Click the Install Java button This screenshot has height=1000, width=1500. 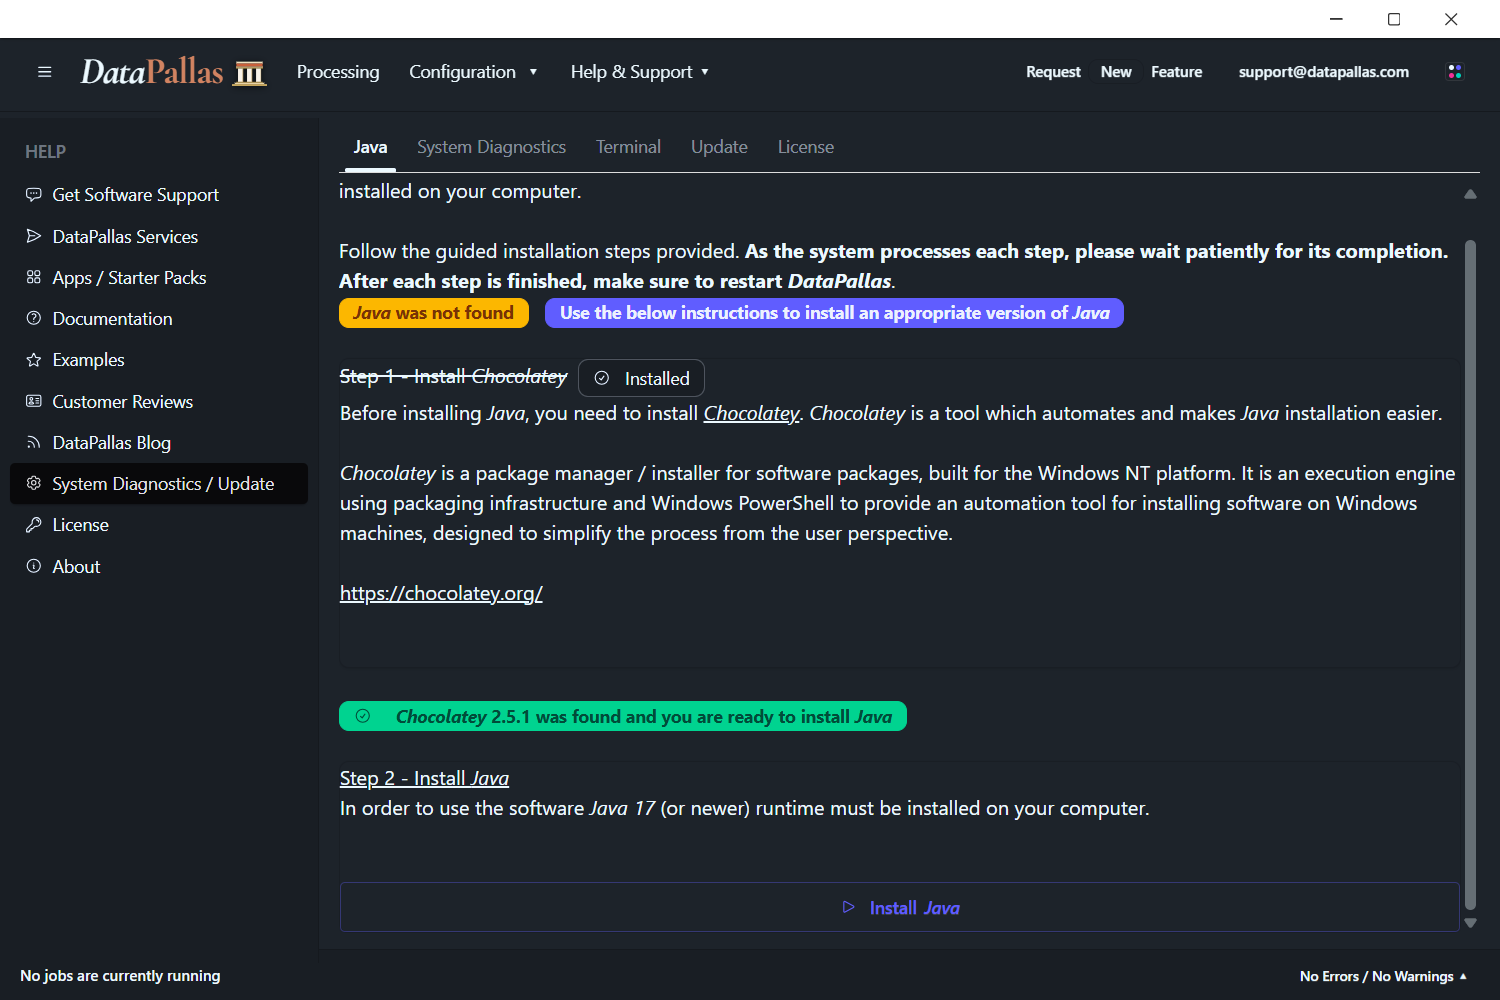coord(900,907)
